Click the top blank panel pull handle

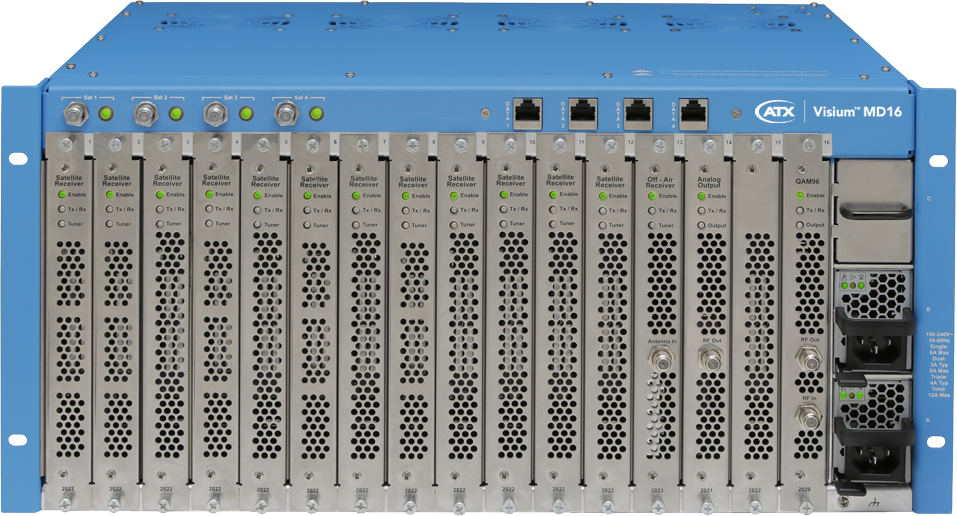pyautogui.click(x=871, y=212)
